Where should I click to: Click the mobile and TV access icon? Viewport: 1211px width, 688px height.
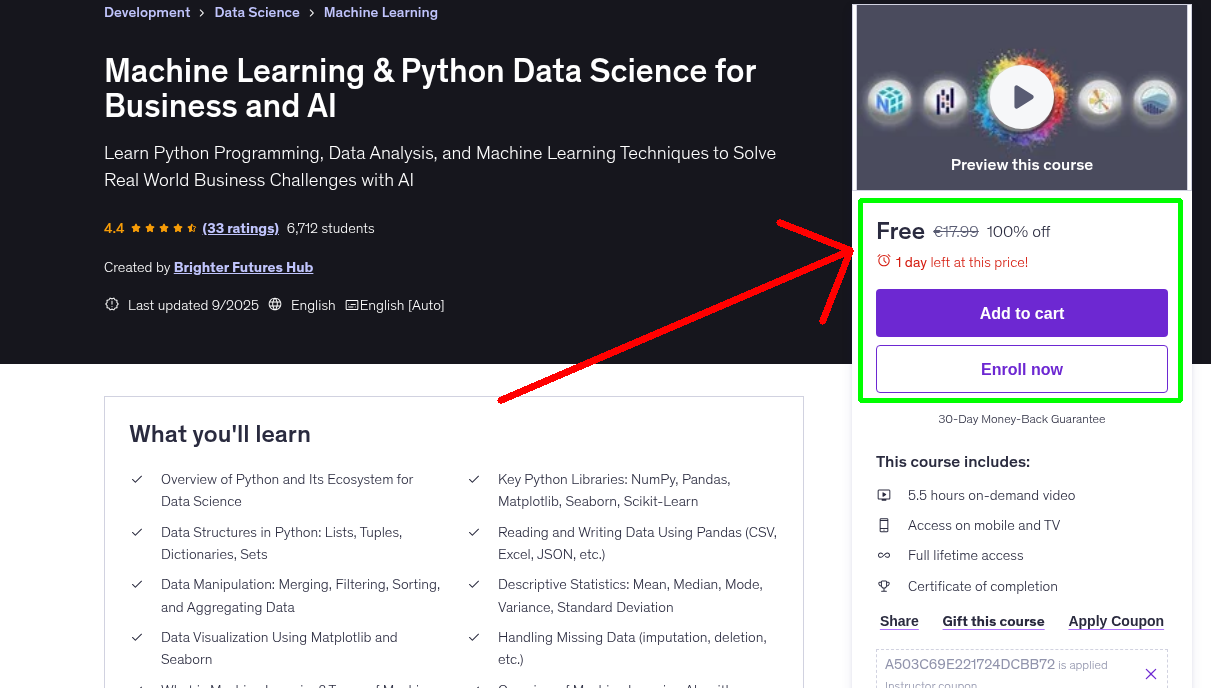pos(885,524)
